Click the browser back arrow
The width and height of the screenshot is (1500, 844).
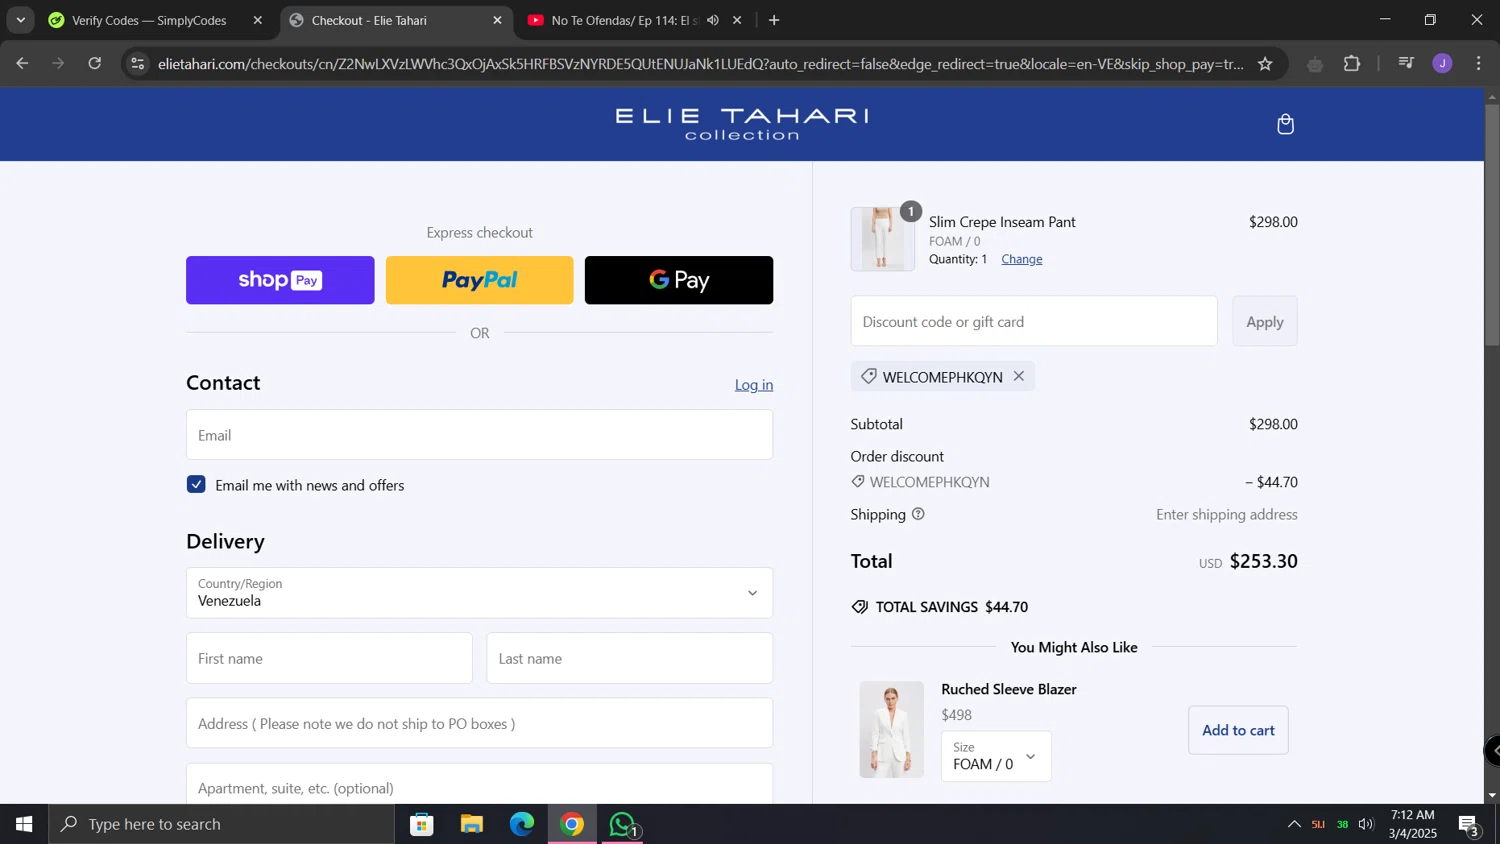[x=22, y=63]
